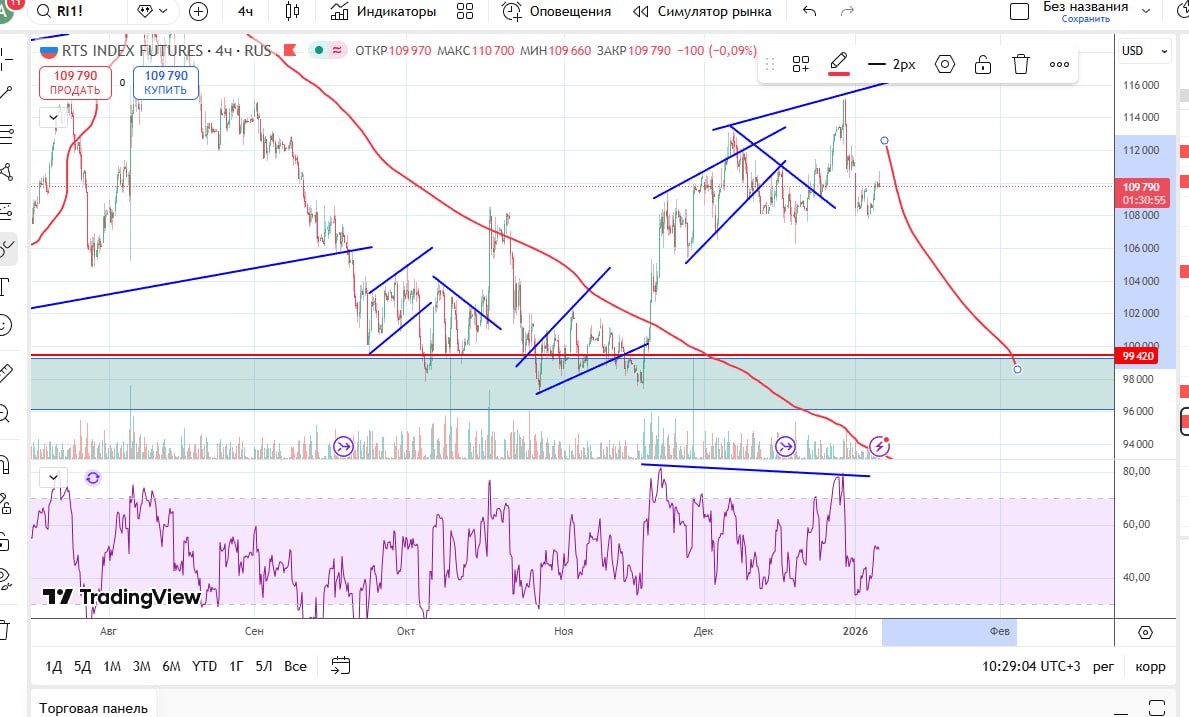Open indicator templates grid icon in top toolbar
The image size is (1189, 717).
(x=465, y=11)
